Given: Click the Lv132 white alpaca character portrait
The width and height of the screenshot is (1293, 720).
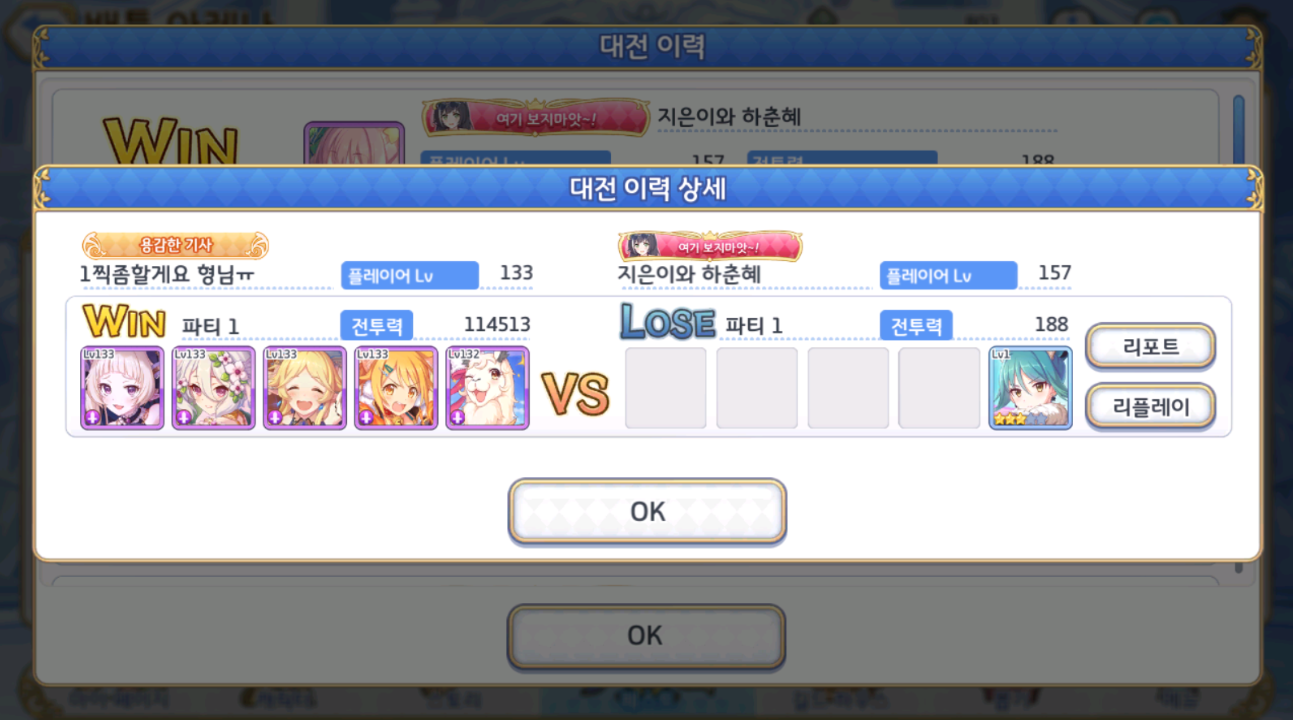Looking at the screenshot, I should 488,388.
